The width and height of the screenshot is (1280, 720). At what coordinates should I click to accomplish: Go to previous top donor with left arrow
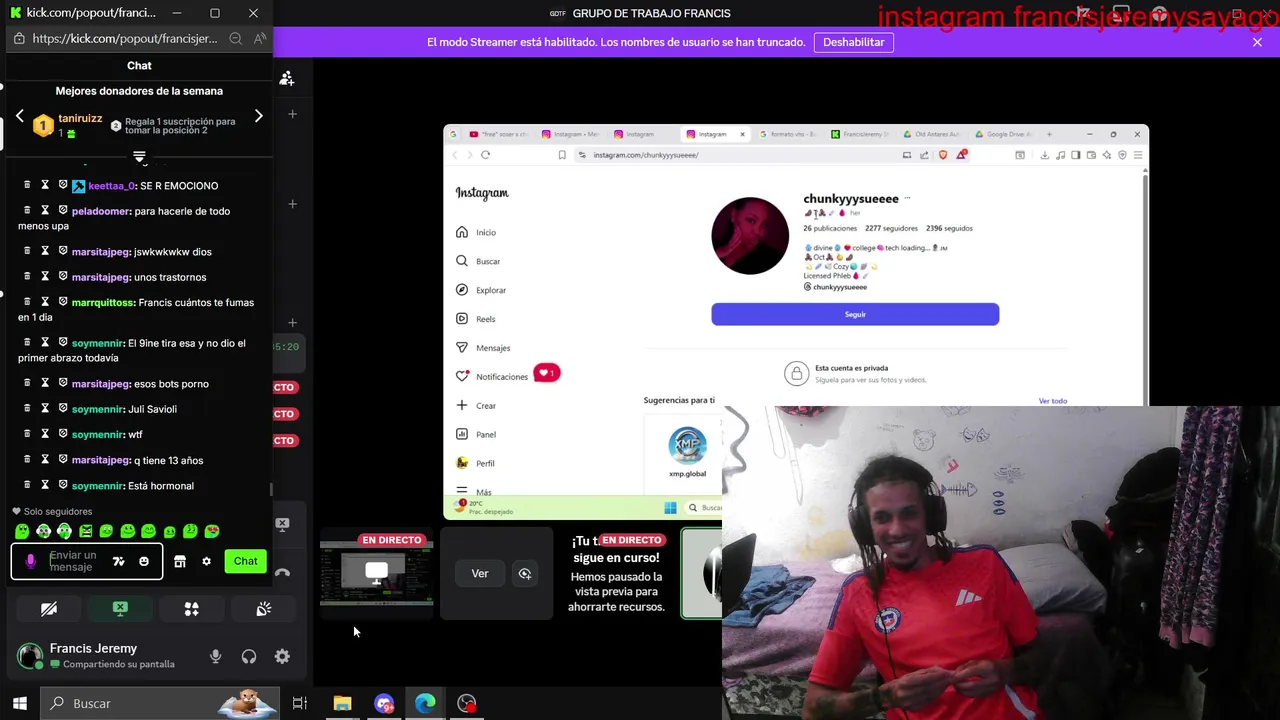[19, 116]
